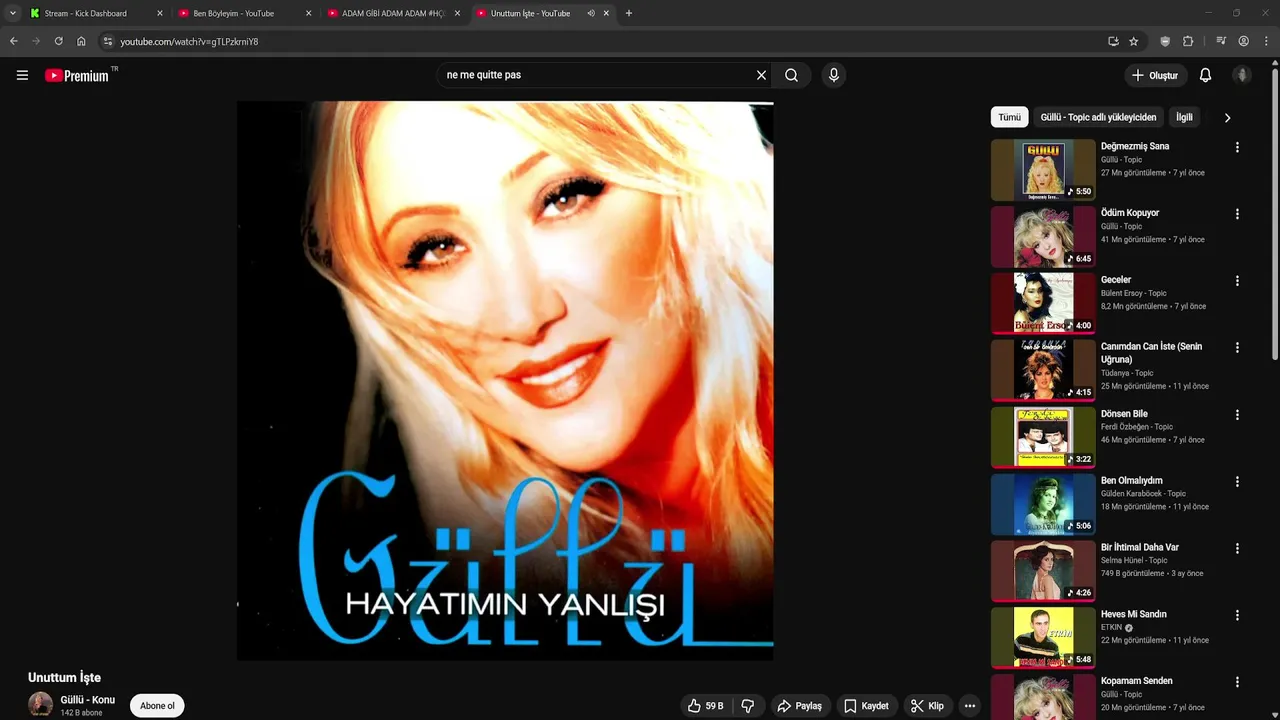This screenshot has height=720, width=1280.
Task: Open the account avatar menu
Action: (x=1242, y=75)
